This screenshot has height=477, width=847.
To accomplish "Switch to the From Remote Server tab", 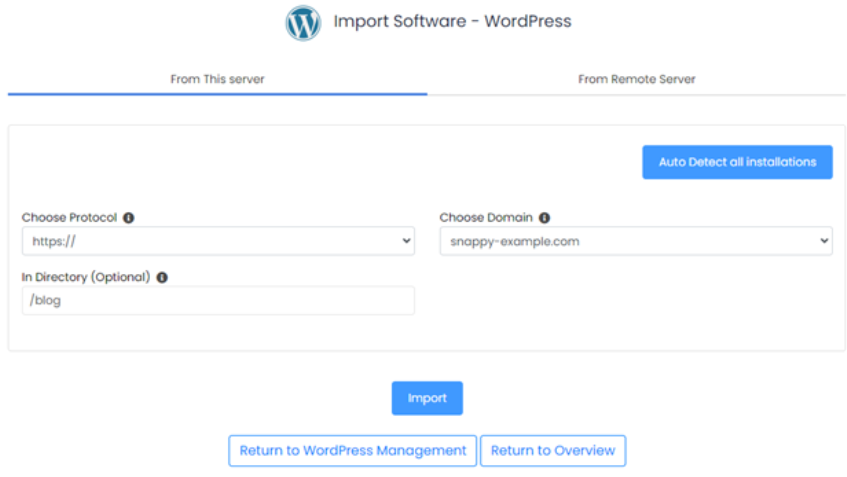I will coord(636,79).
